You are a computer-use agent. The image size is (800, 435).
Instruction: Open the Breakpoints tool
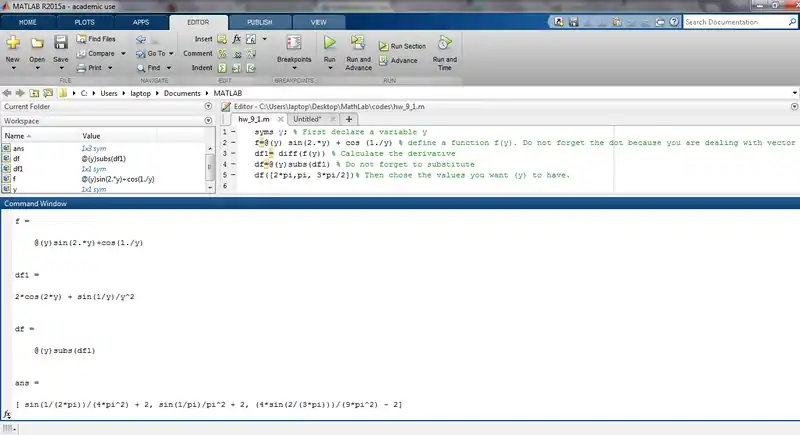[x=294, y=43]
